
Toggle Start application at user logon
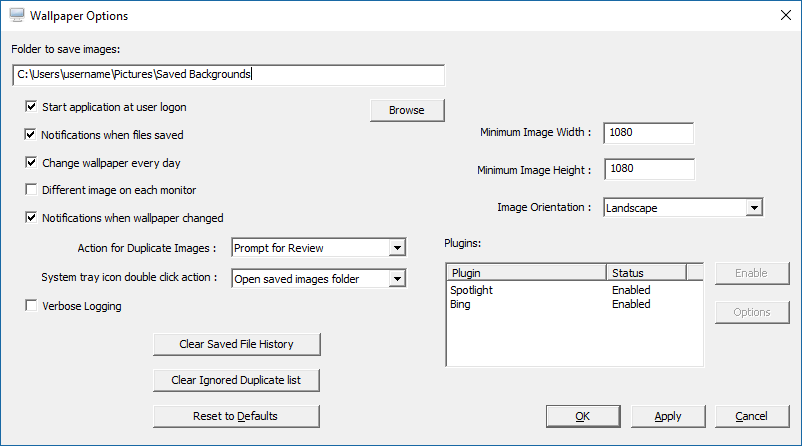coord(32,106)
